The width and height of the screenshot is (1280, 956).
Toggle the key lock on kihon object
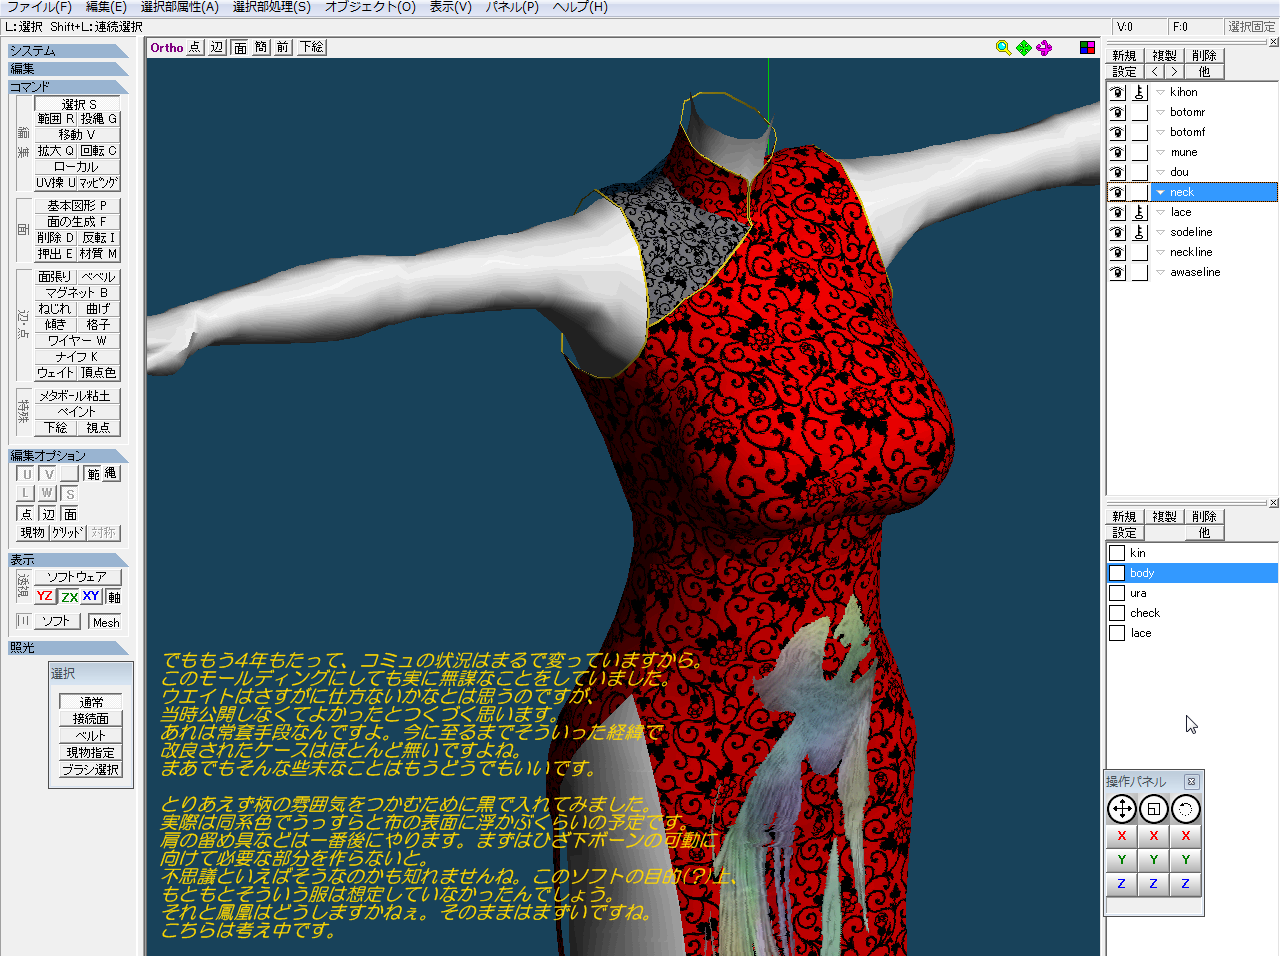tap(1139, 92)
